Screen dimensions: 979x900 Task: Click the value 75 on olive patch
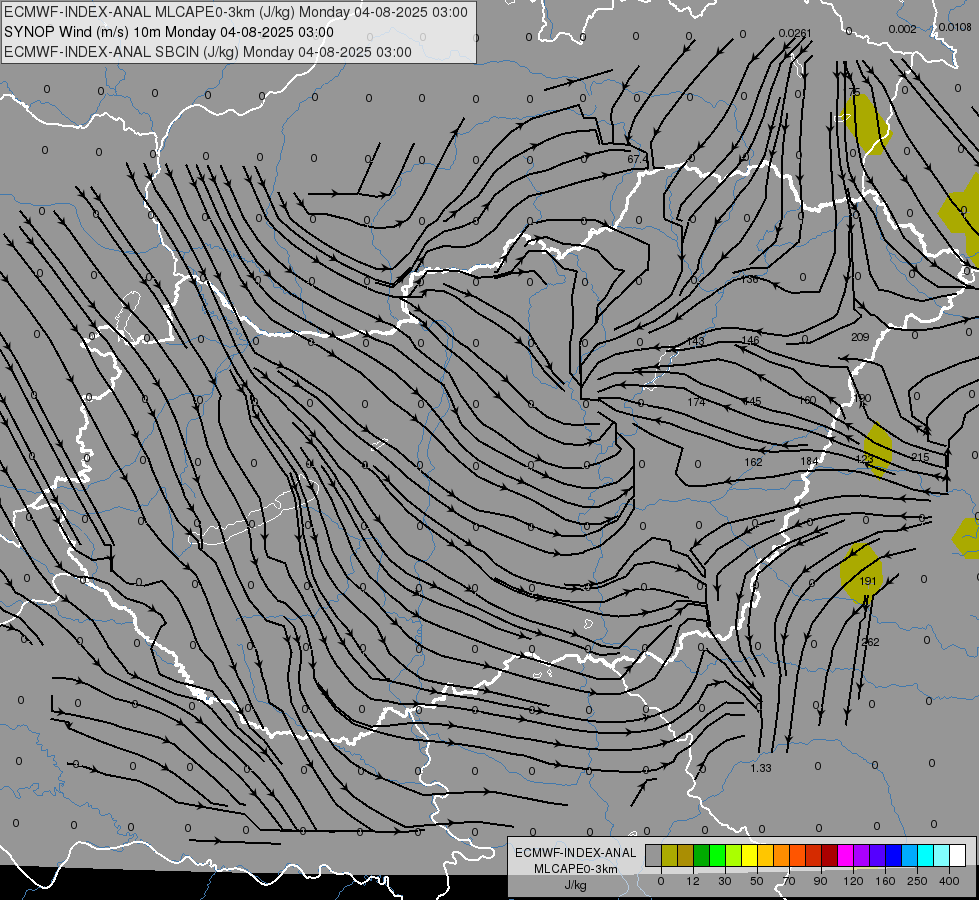point(855,92)
